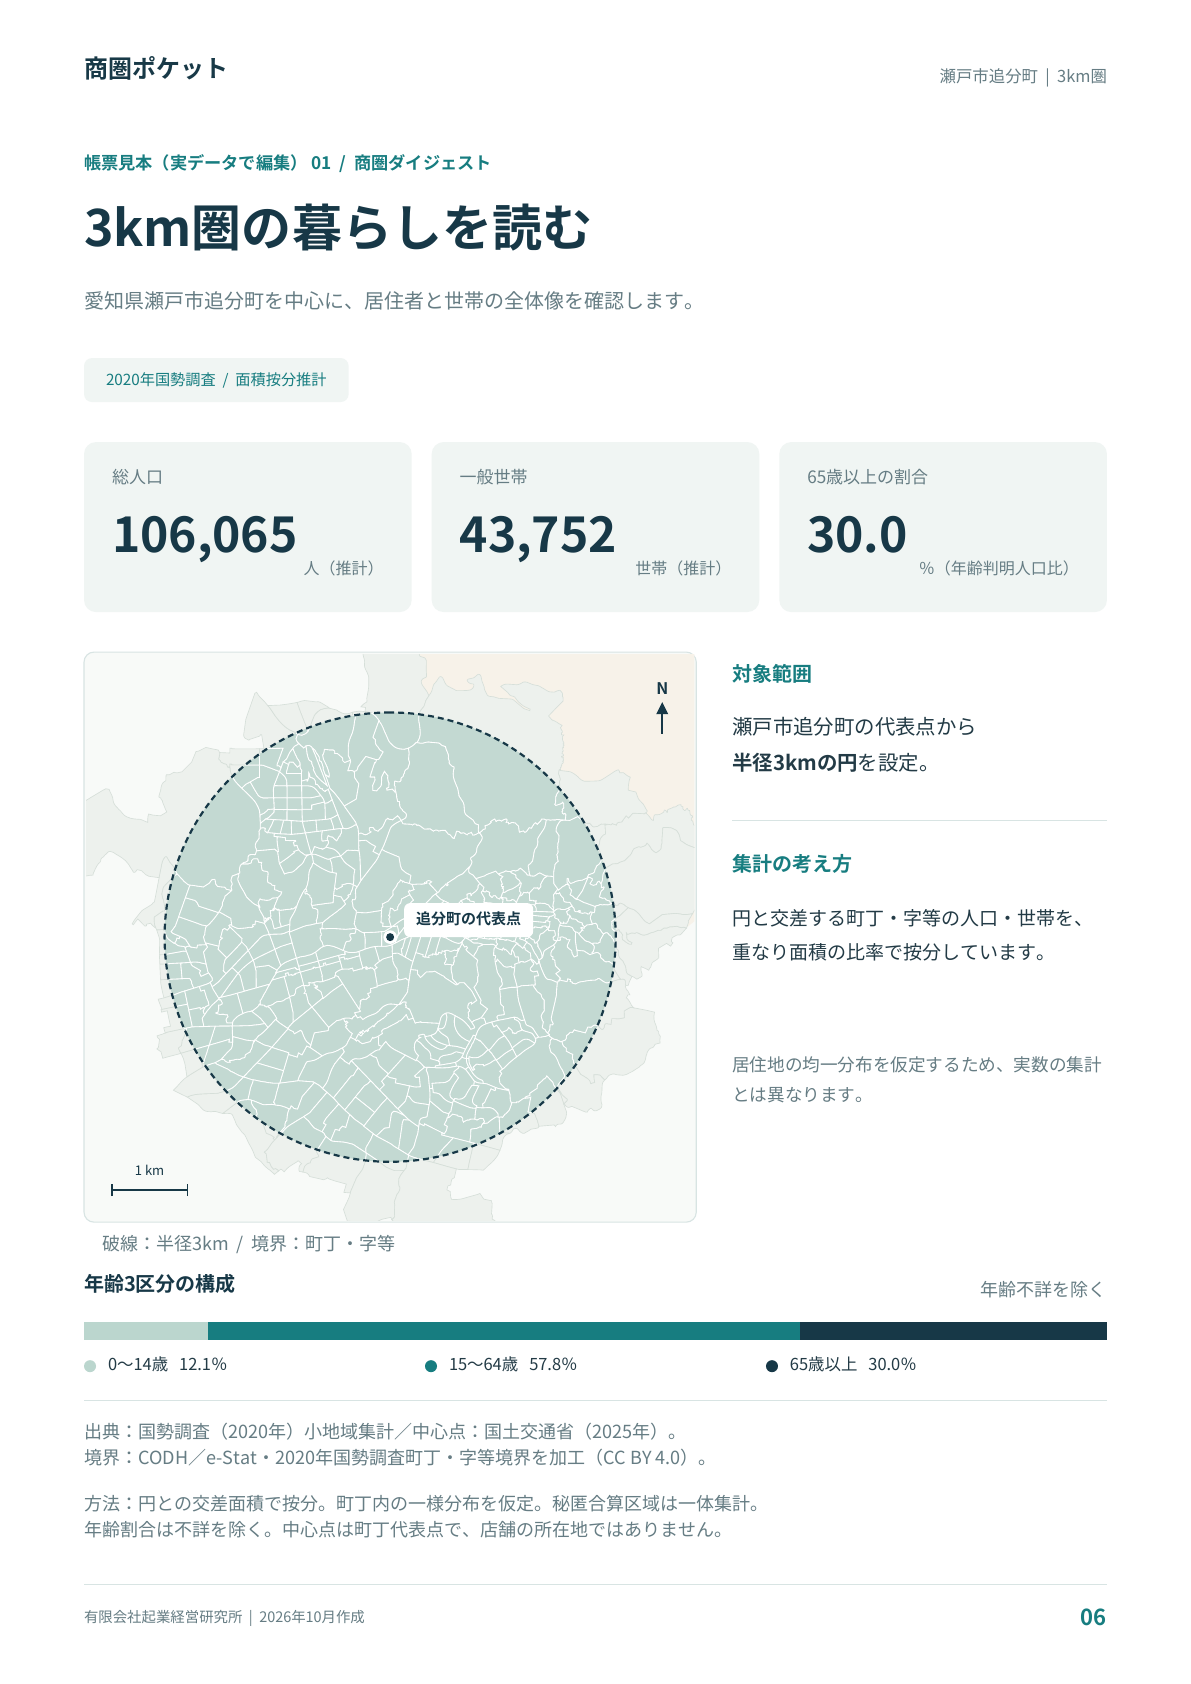Click the 追分町の代表点 map label

(x=468, y=919)
